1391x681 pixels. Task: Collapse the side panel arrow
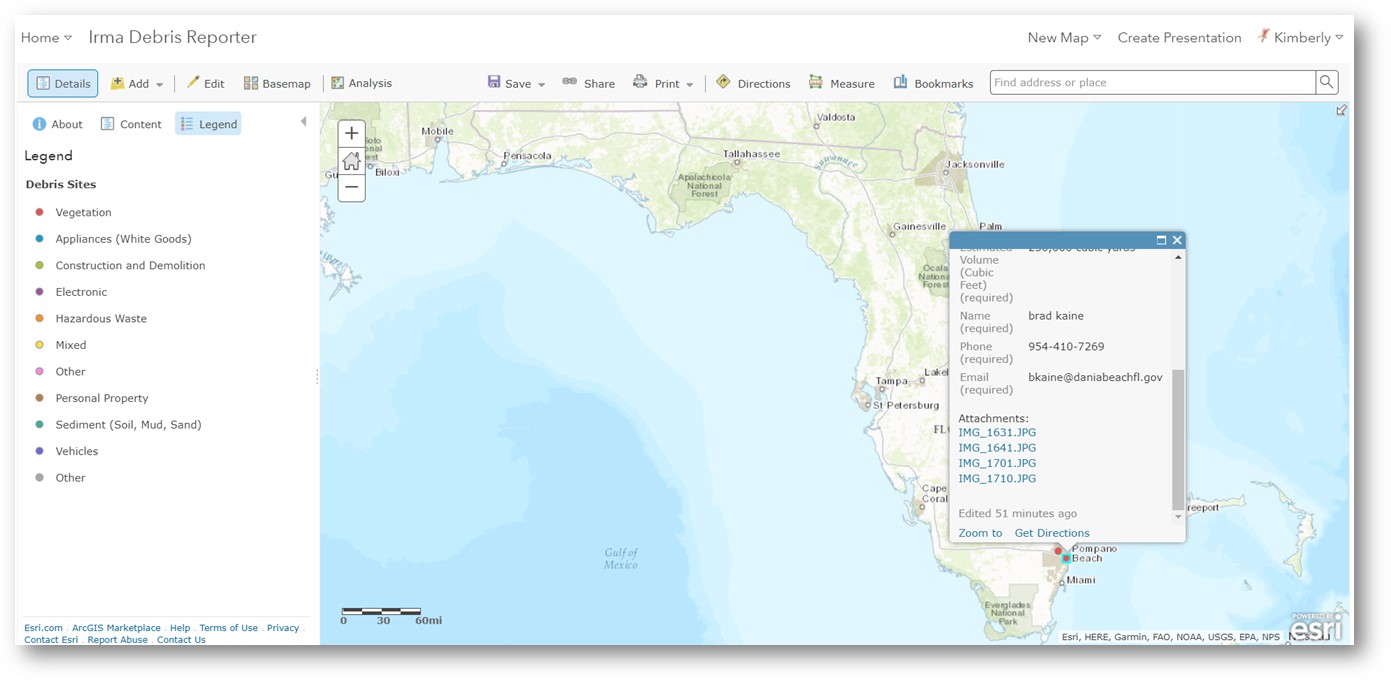pos(303,122)
